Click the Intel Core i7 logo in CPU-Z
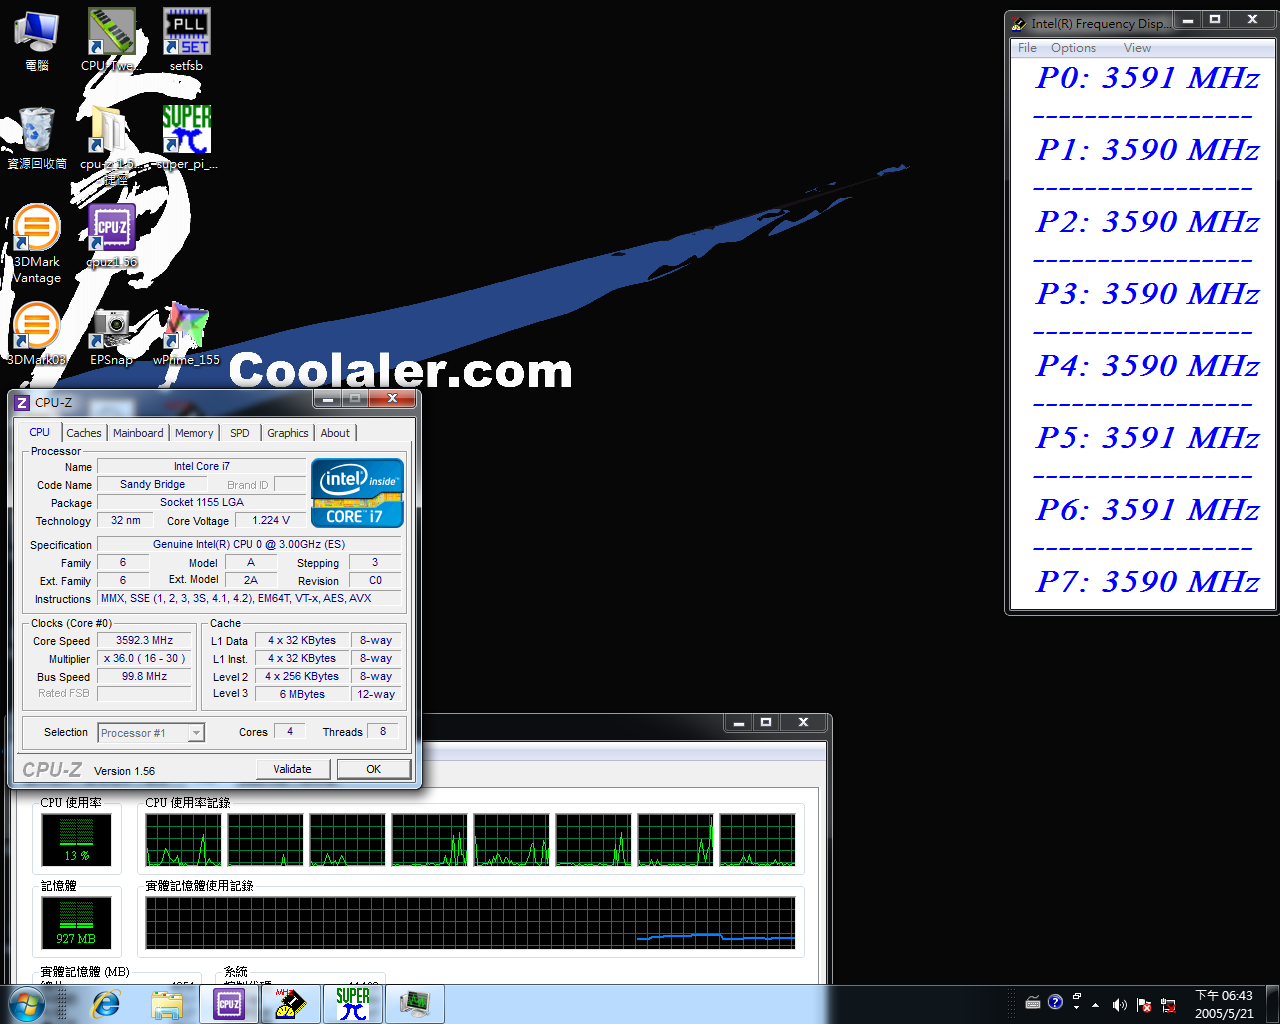Screen dimensions: 1280x1024 [357, 492]
